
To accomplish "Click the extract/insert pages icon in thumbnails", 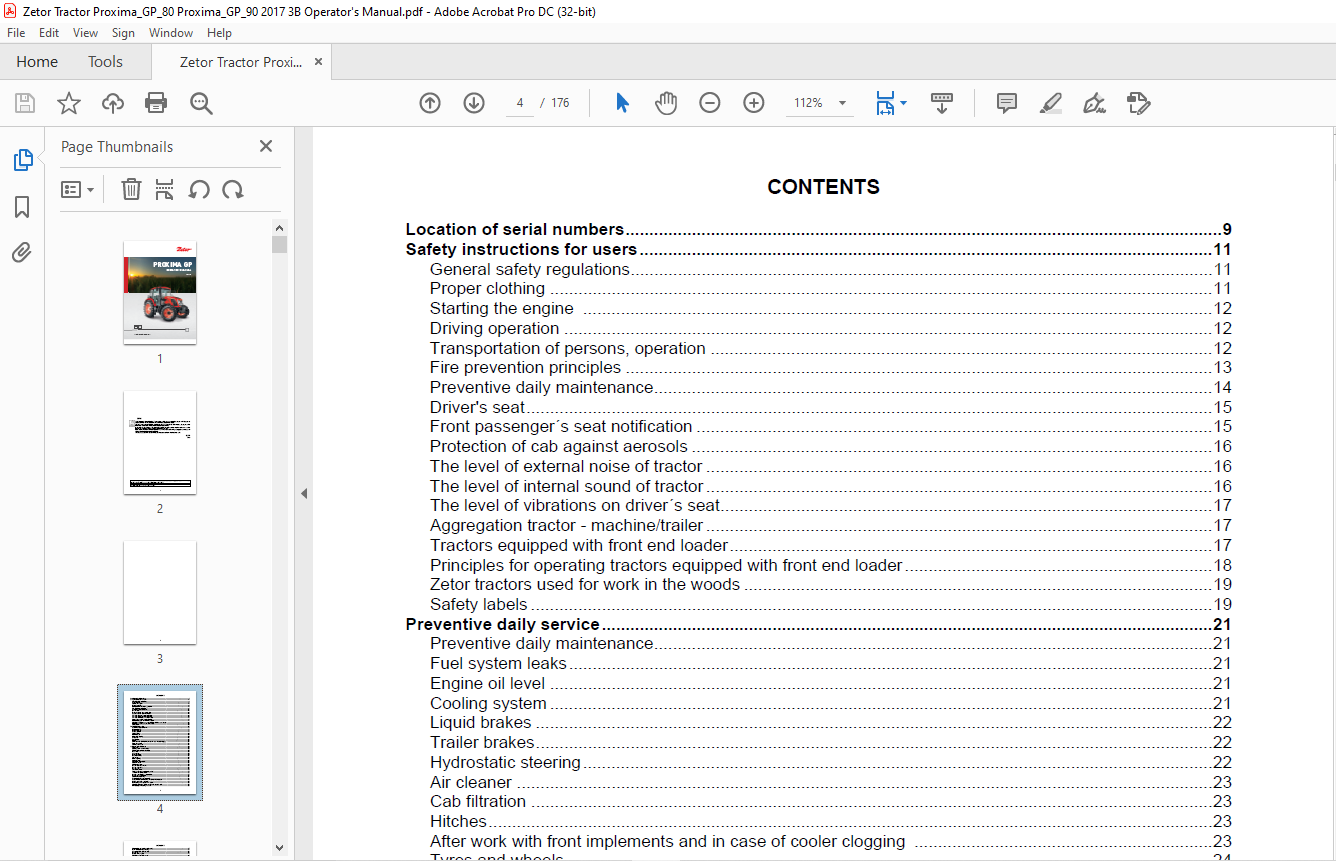I will click(165, 189).
